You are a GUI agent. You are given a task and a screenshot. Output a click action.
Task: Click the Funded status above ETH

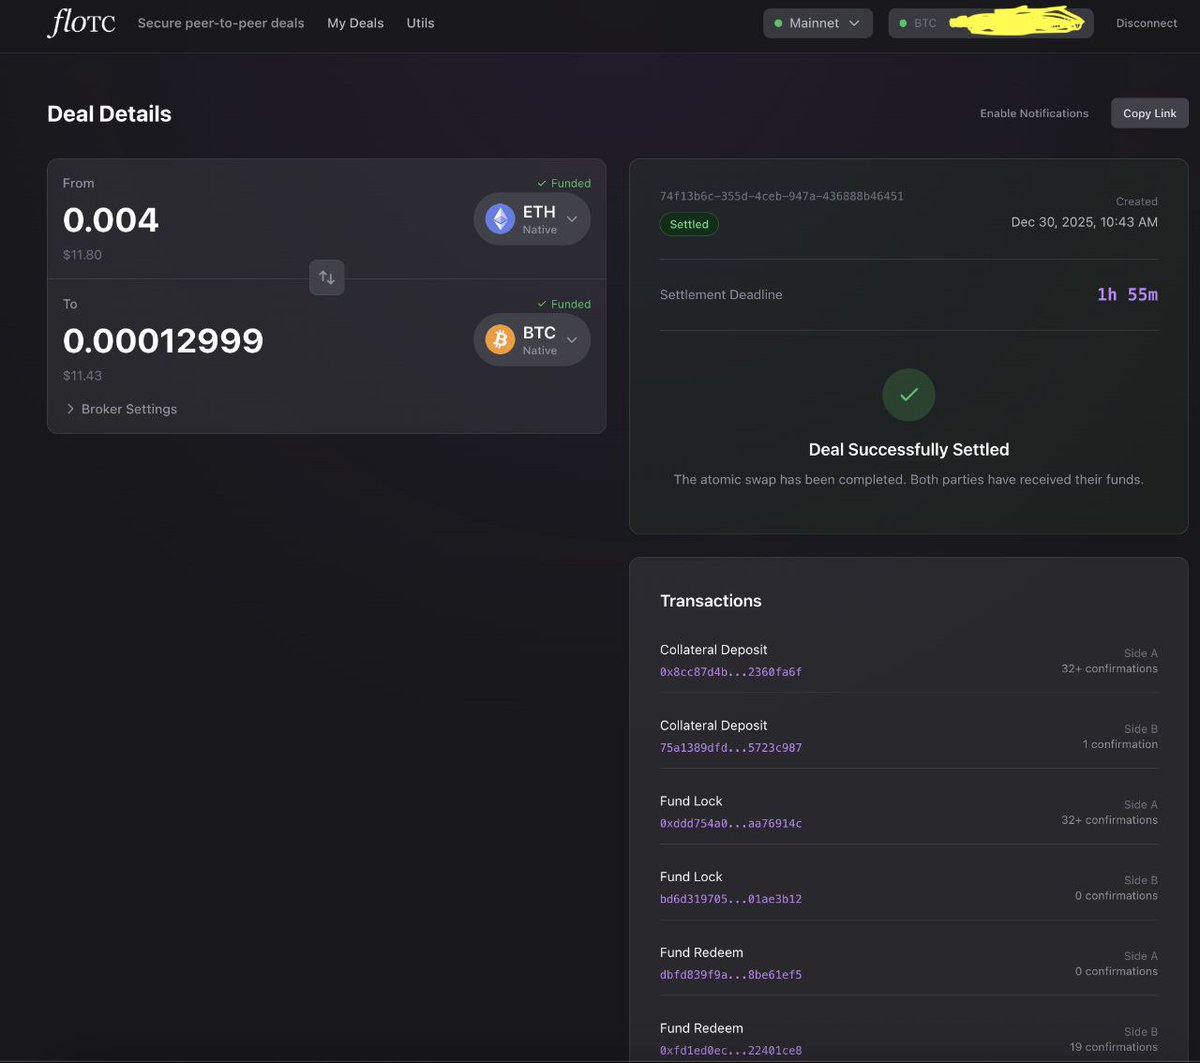click(564, 183)
